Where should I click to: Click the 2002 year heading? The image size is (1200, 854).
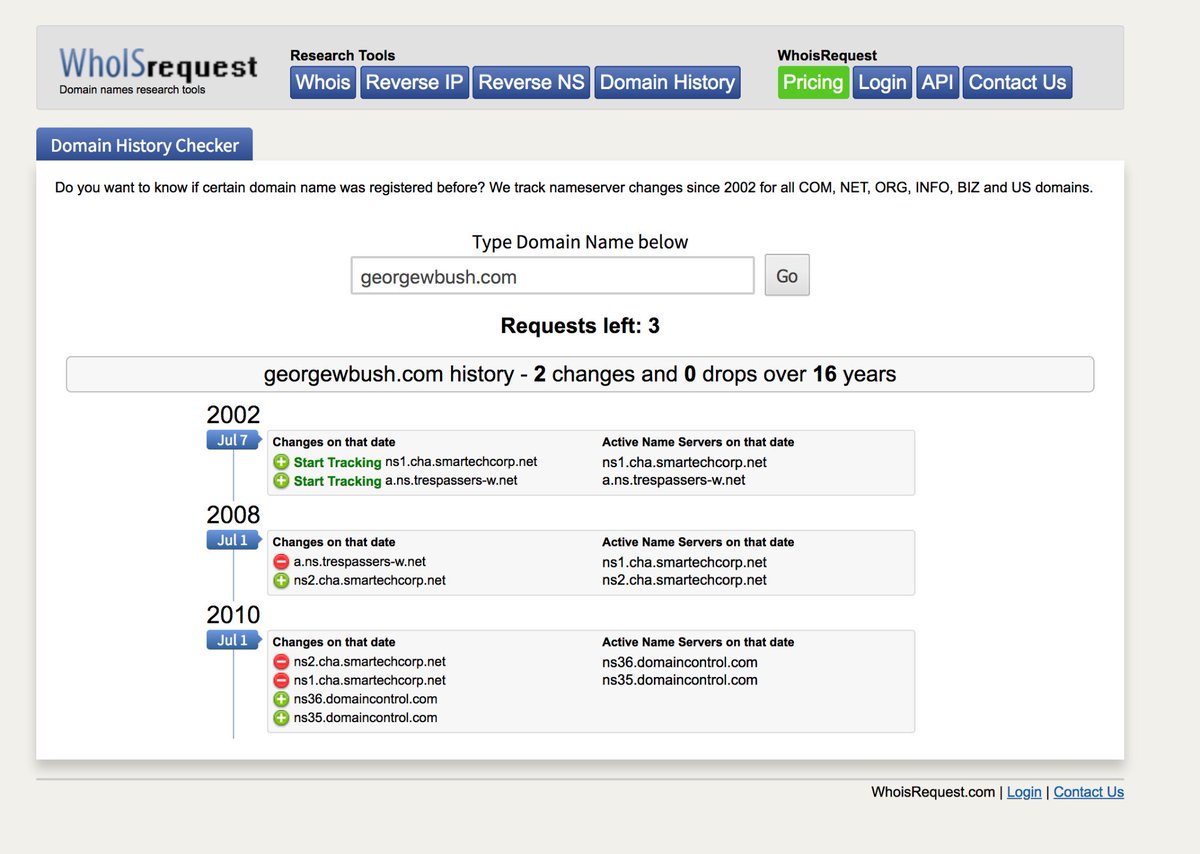coord(233,415)
